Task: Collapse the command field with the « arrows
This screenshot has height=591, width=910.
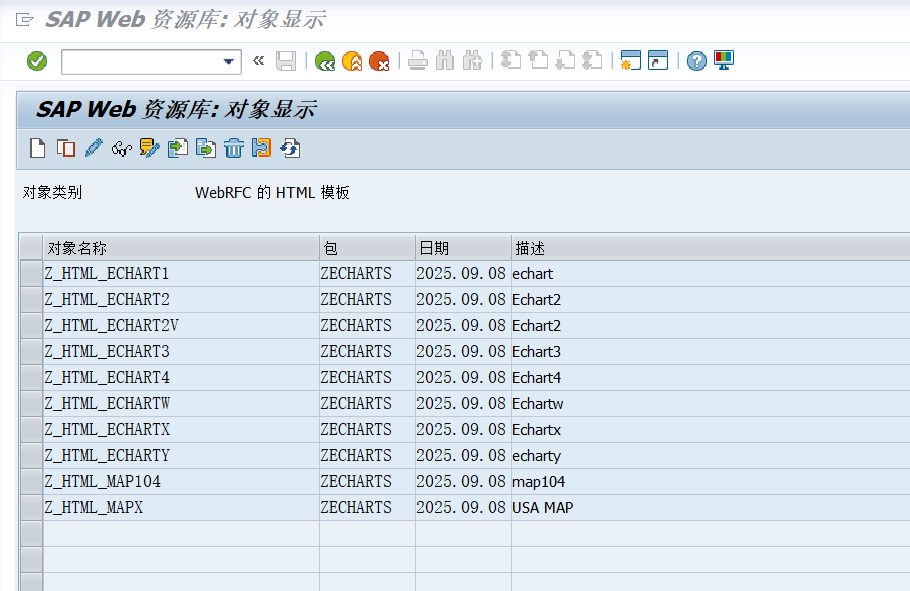Action: coord(259,60)
